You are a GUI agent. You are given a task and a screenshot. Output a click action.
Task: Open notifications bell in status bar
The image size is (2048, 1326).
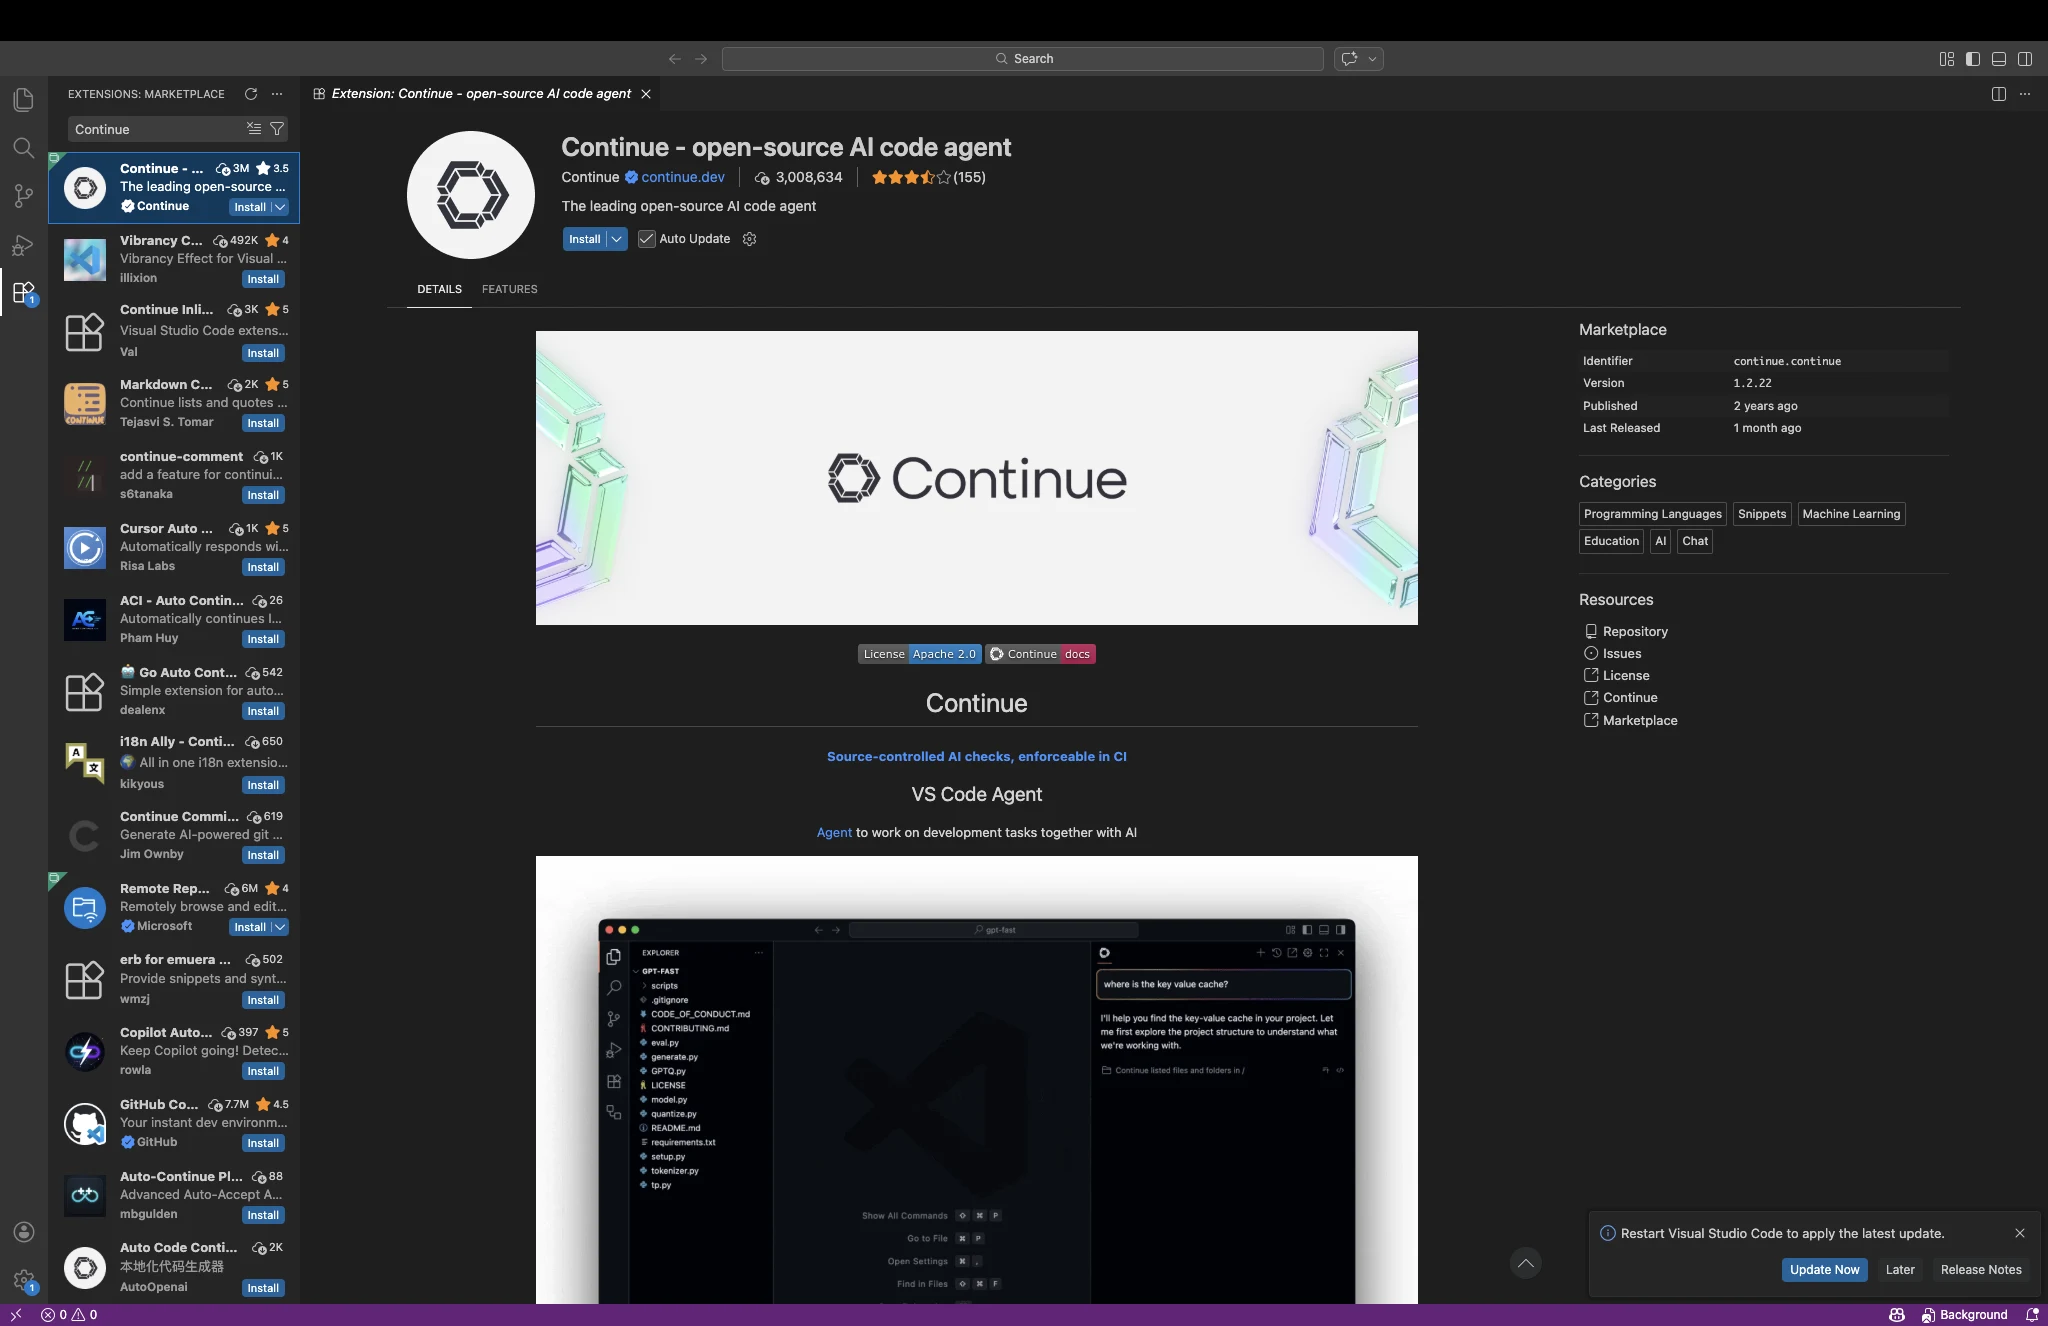coord(2032,1315)
